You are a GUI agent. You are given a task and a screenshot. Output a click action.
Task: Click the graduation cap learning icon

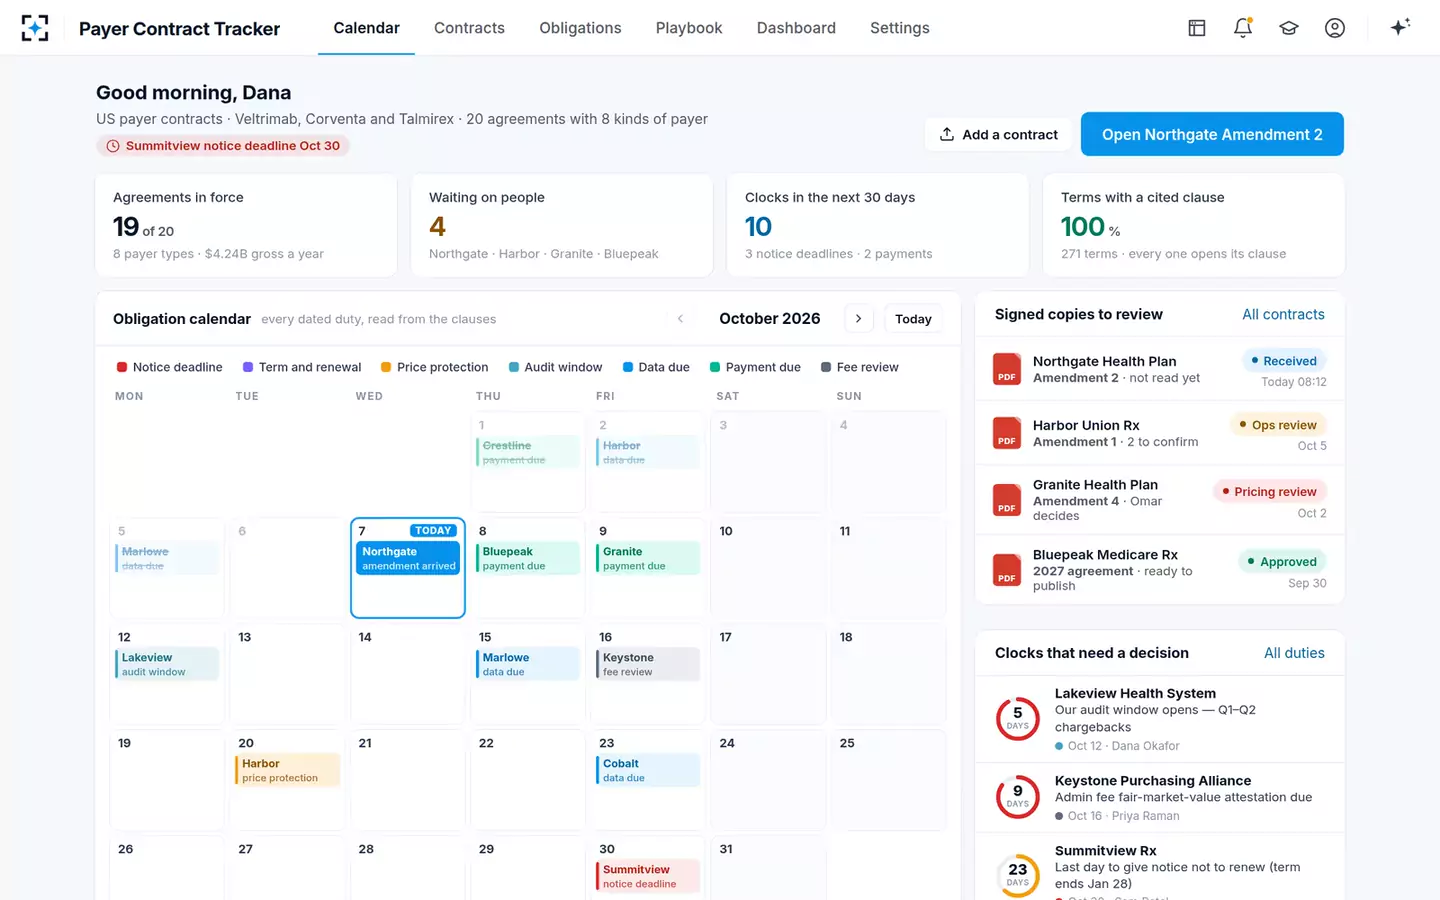(x=1289, y=28)
